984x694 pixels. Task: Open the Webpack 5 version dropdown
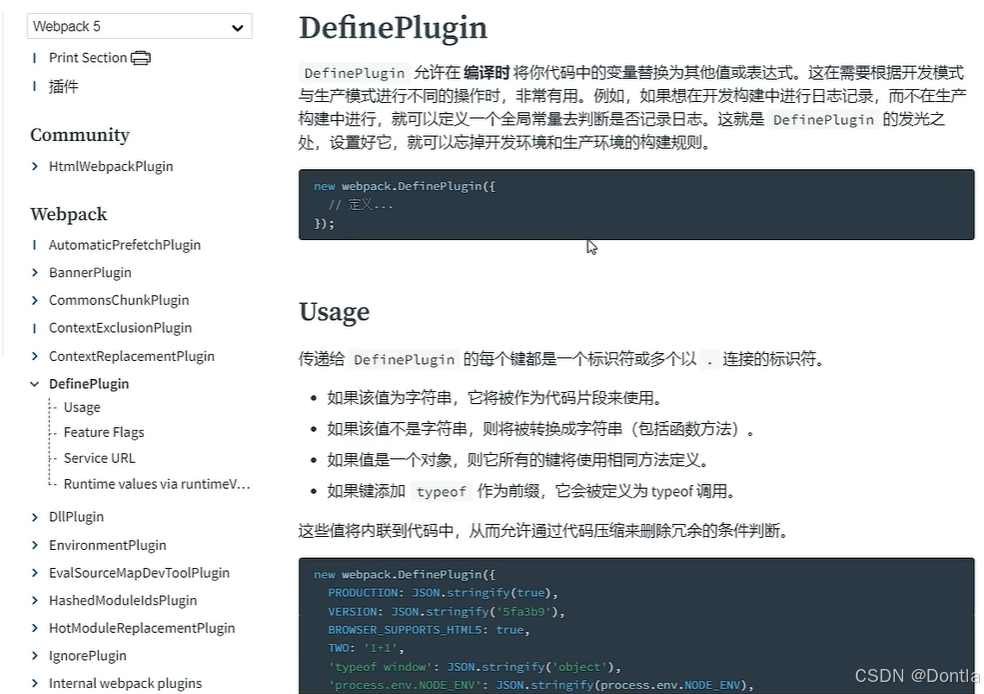point(139,26)
